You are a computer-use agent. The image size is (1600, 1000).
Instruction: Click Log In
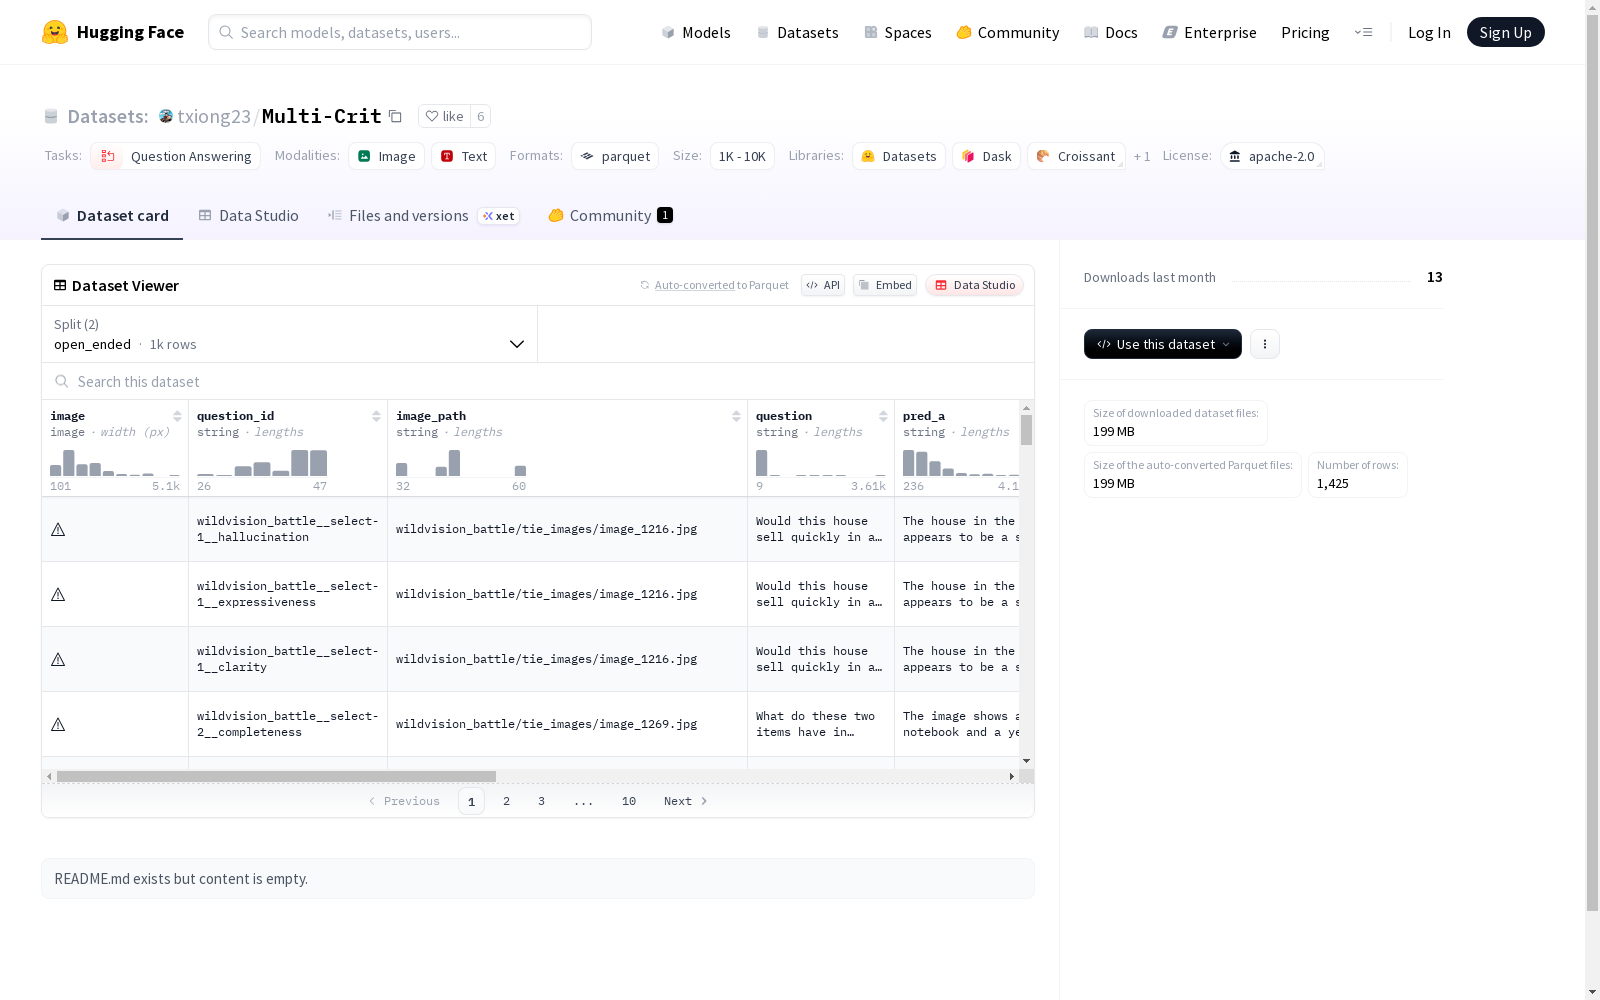click(1429, 32)
